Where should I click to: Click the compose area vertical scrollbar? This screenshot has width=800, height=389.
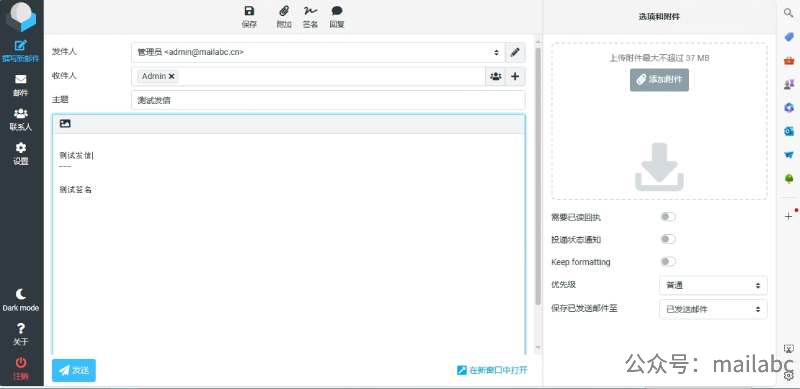pos(538,176)
